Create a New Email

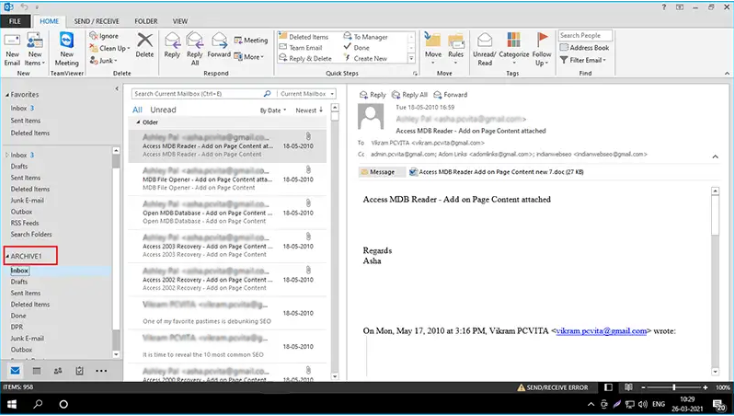(12, 49)
